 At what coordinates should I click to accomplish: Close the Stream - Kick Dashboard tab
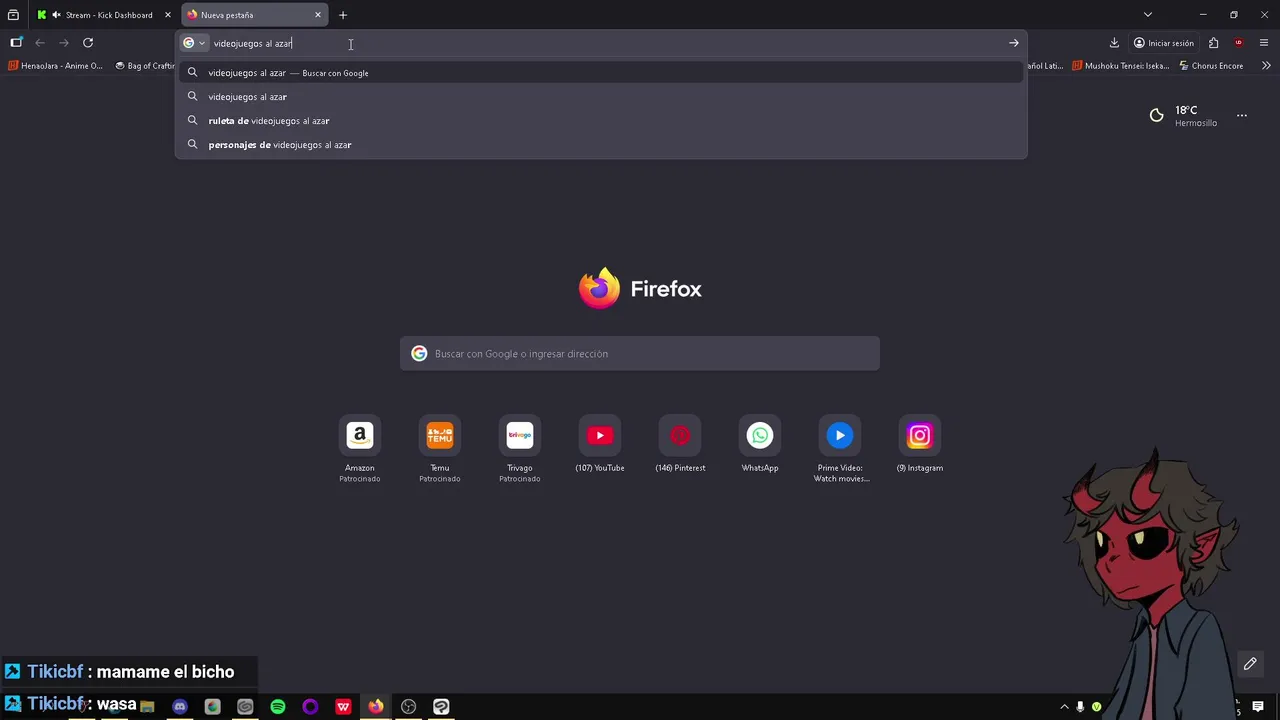168,15
